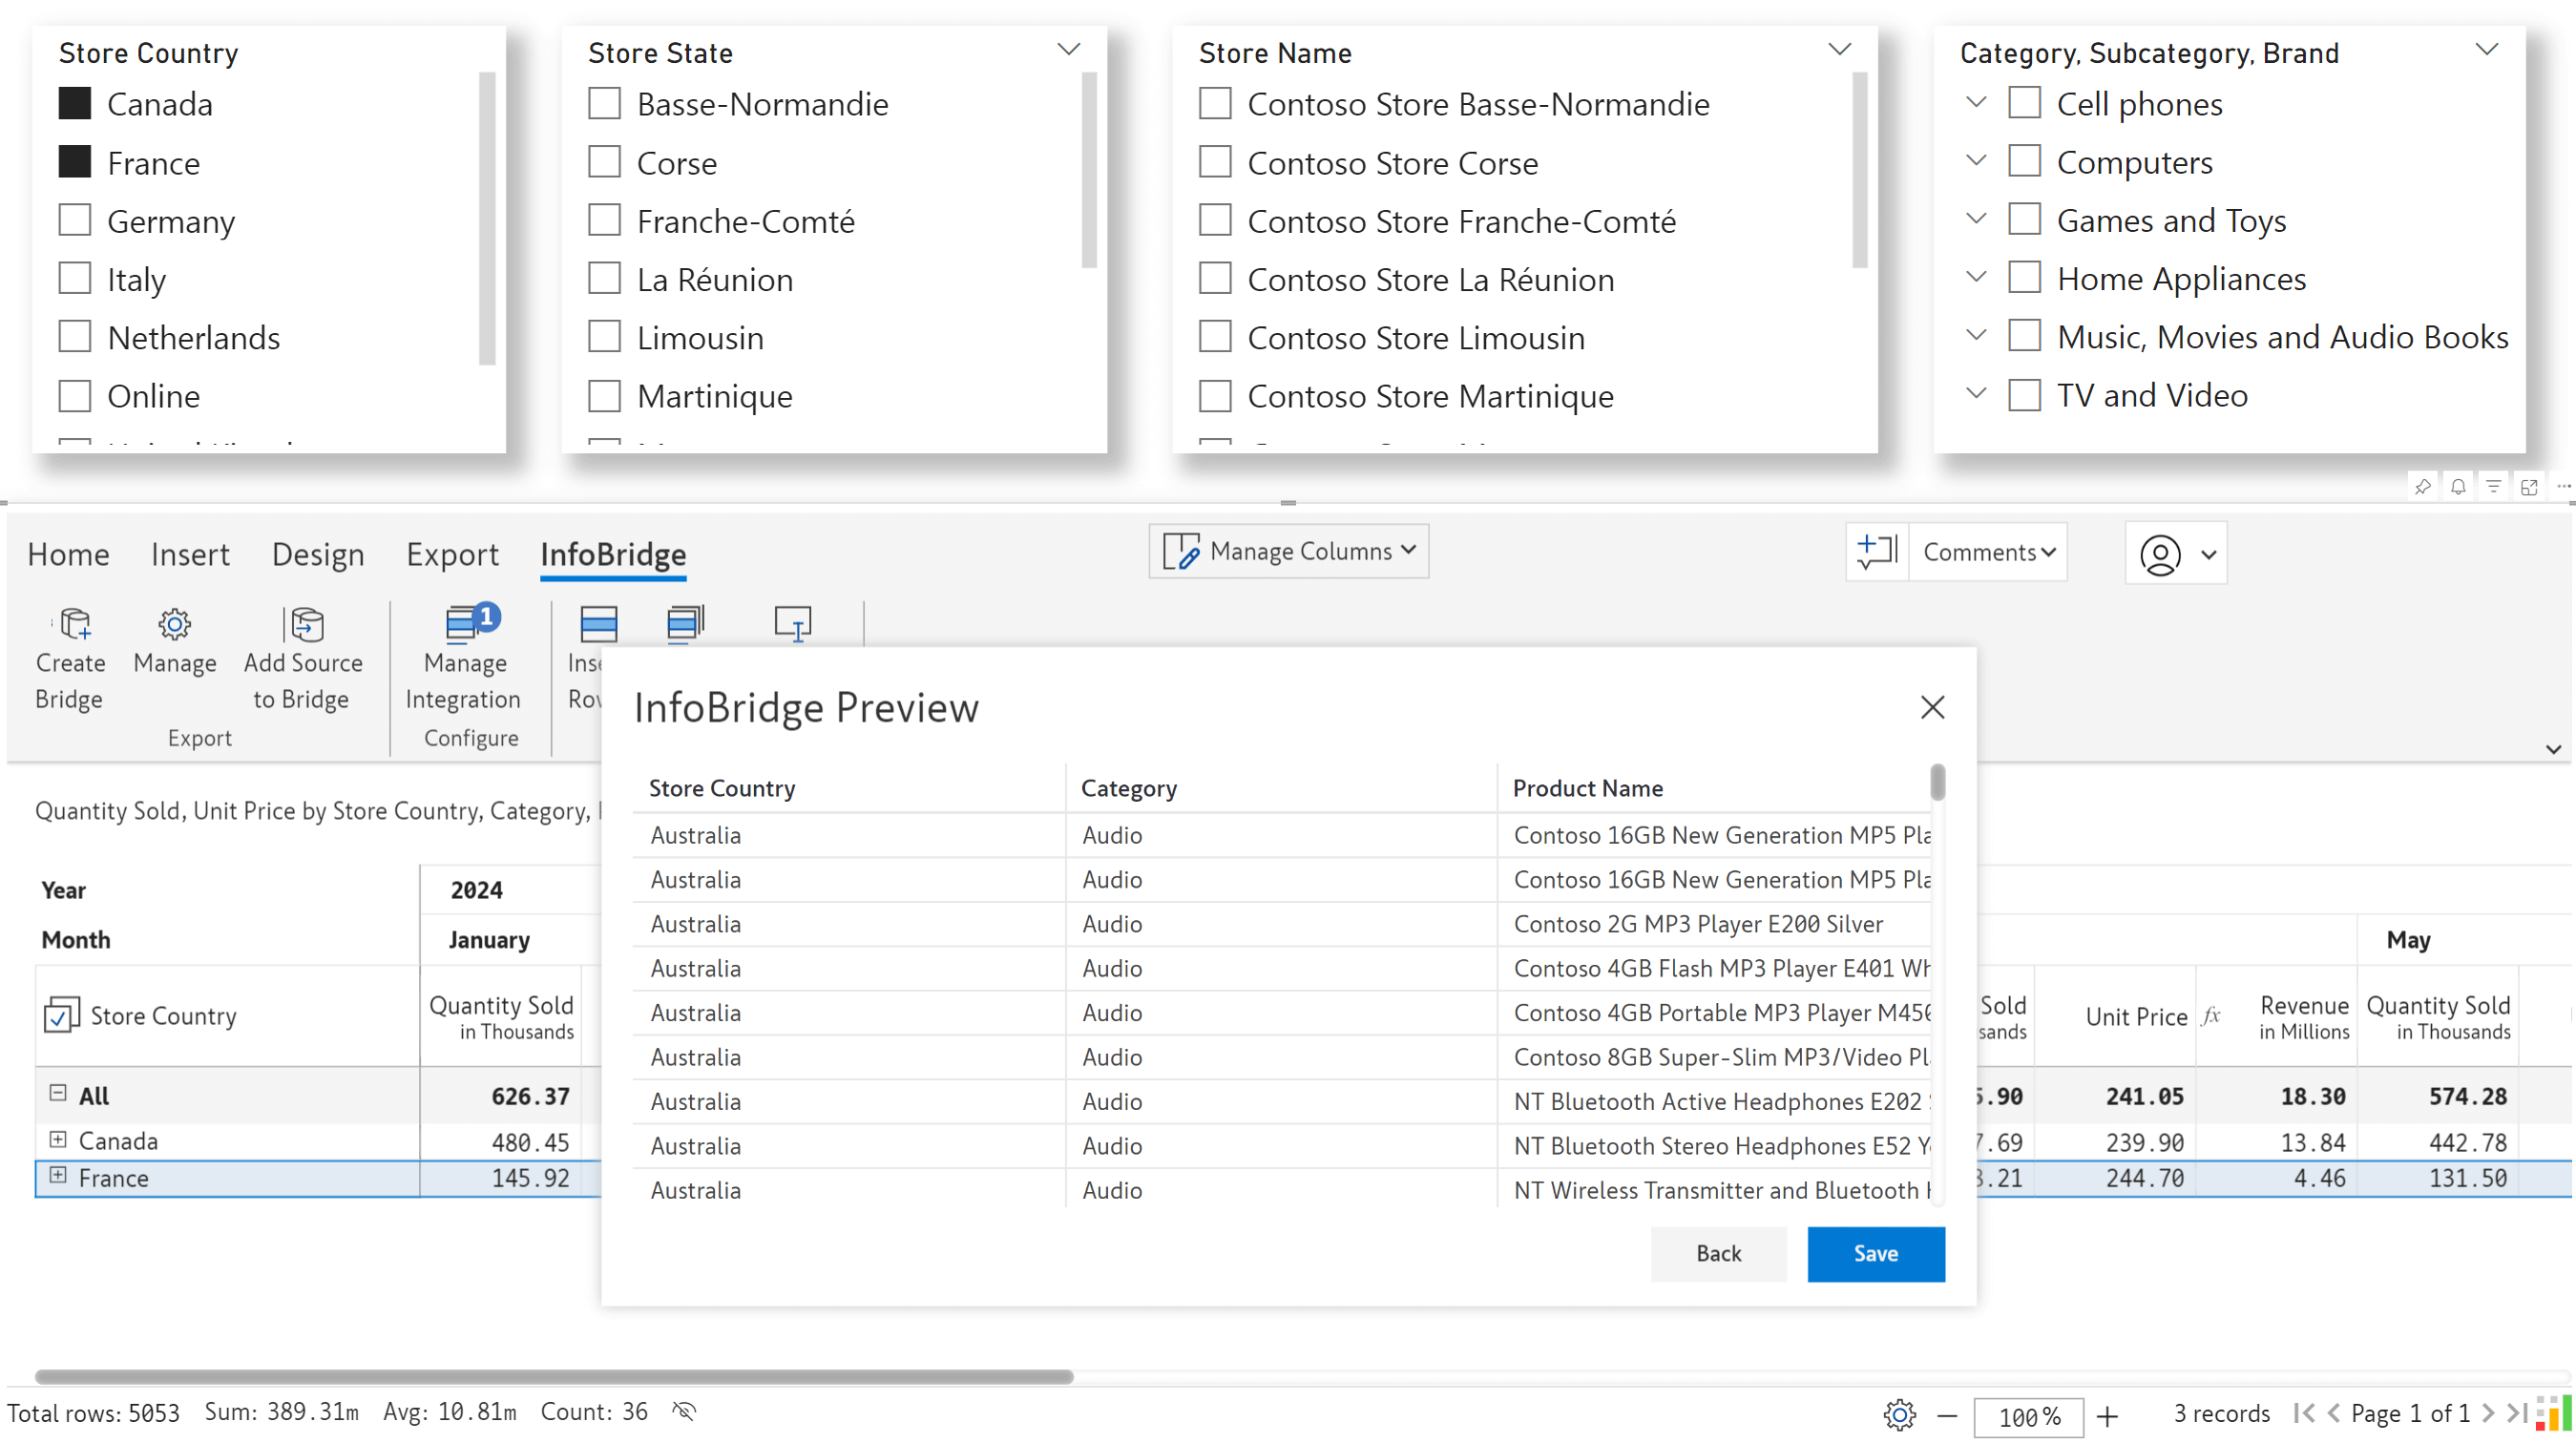The width and height of the screenshot is (2576, 1443).
Task: Go to first page arrow
Action: coord(2304,1413)
